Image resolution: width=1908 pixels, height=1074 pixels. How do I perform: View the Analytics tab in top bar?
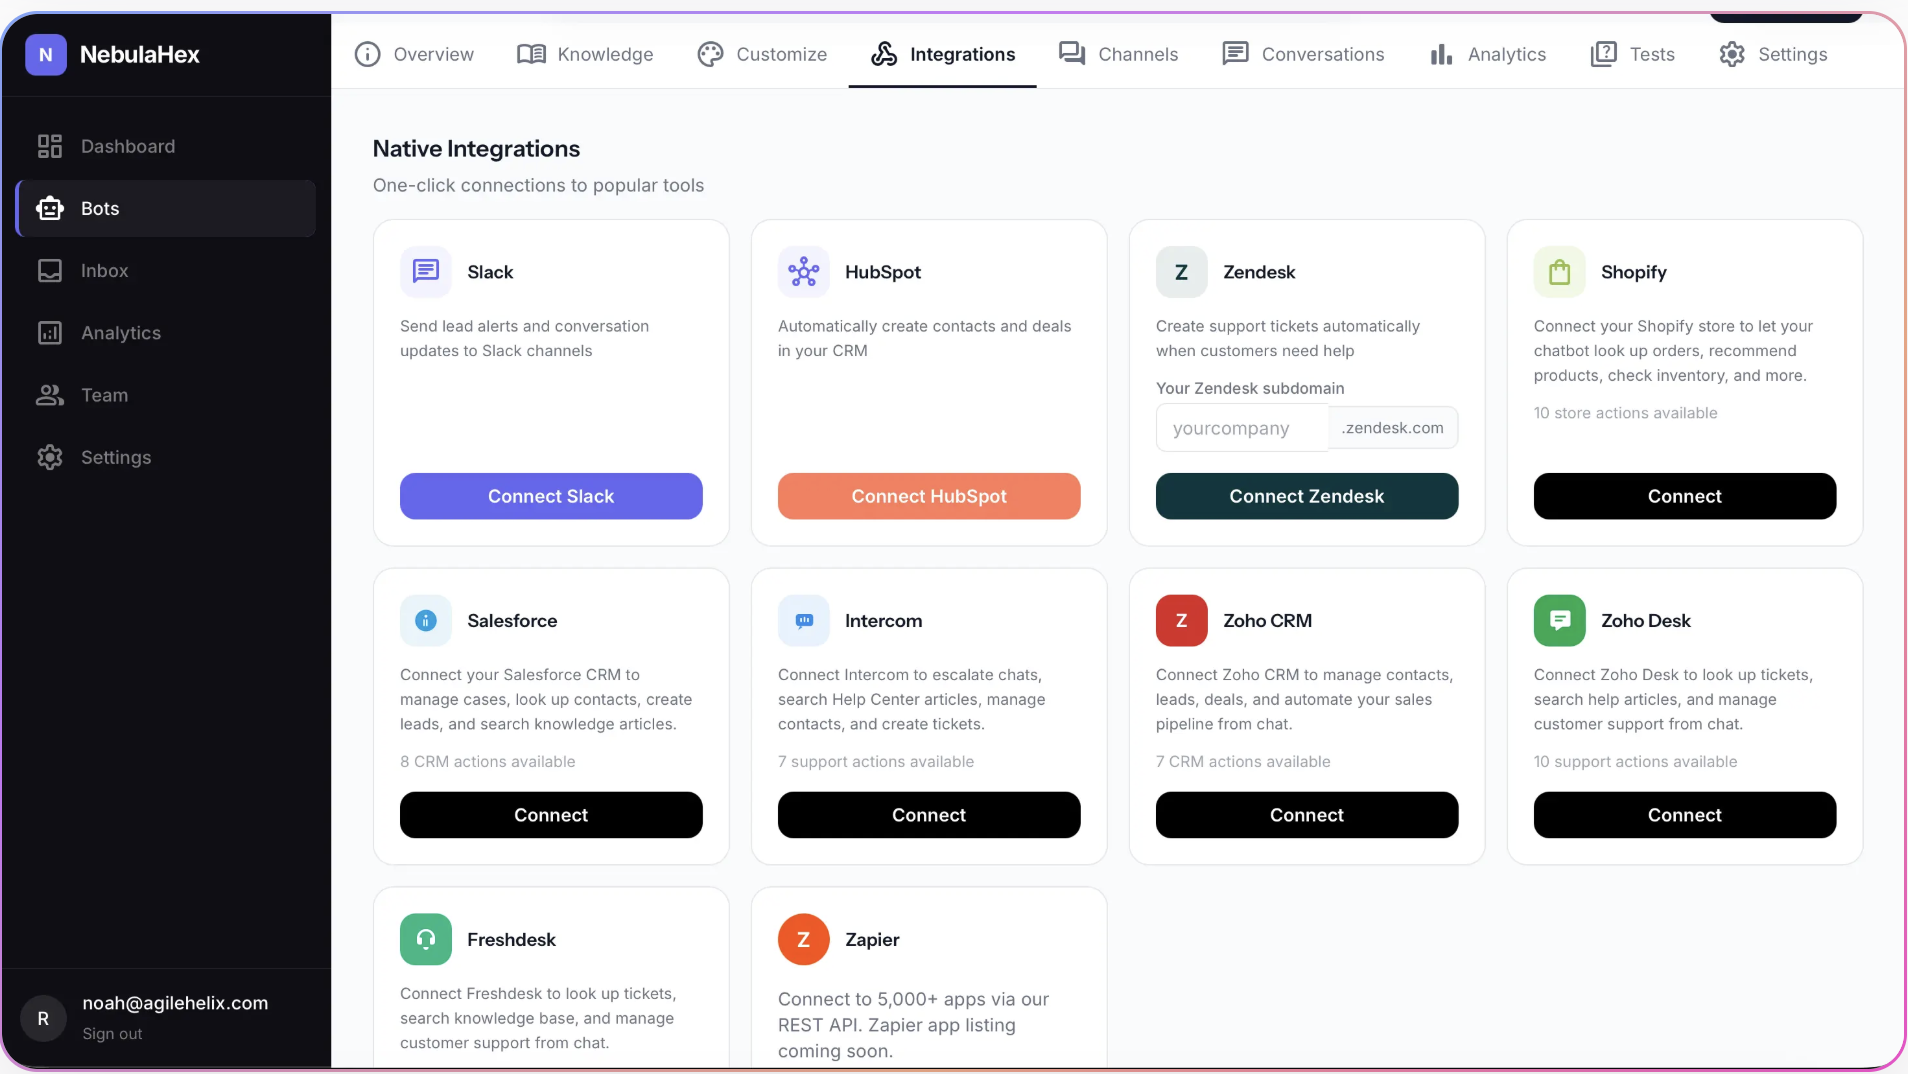(1488, 54)
